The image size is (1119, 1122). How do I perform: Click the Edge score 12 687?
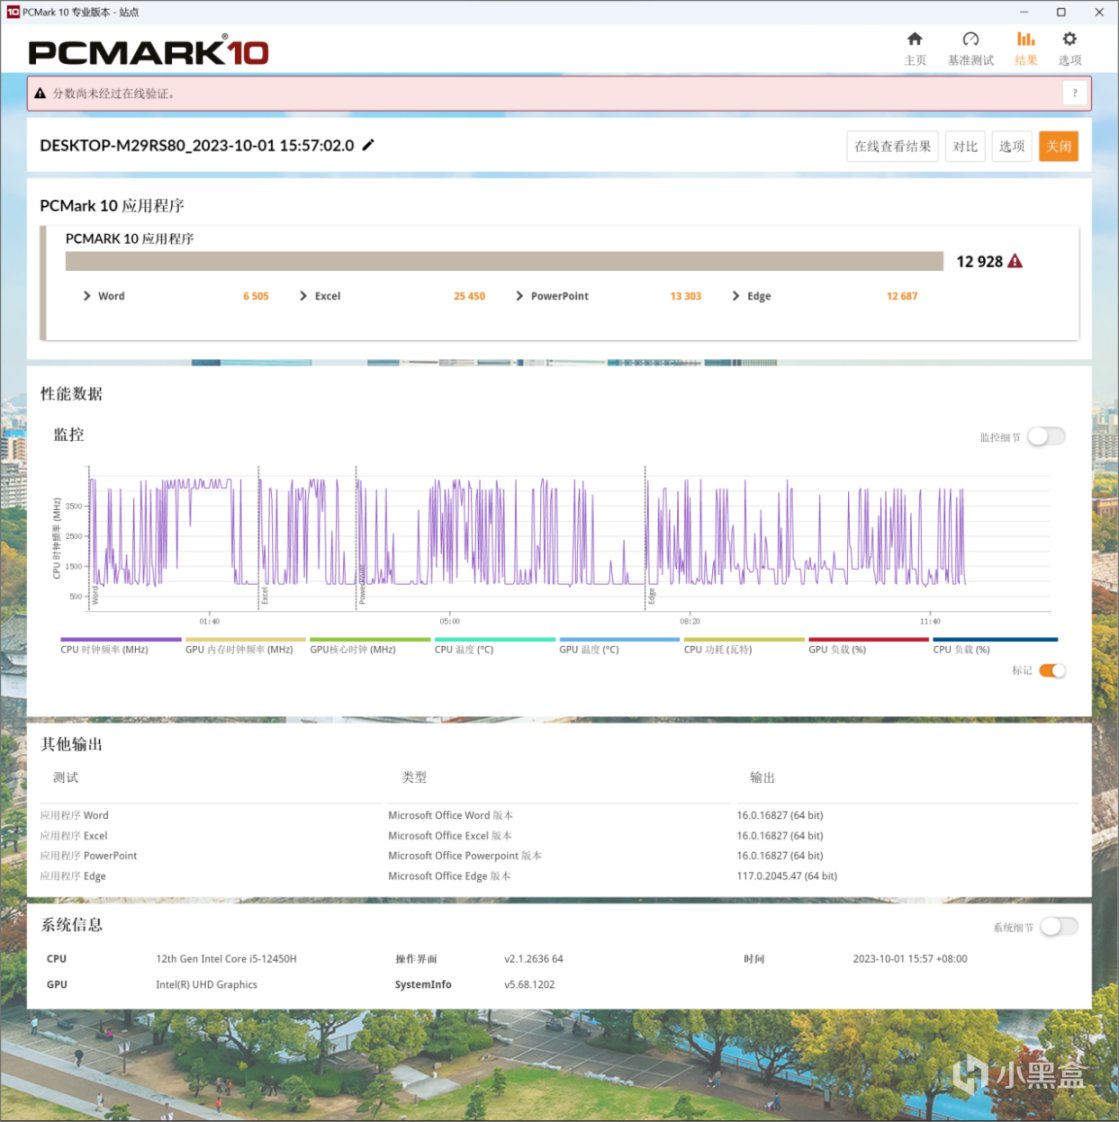(x=901, y=296)
